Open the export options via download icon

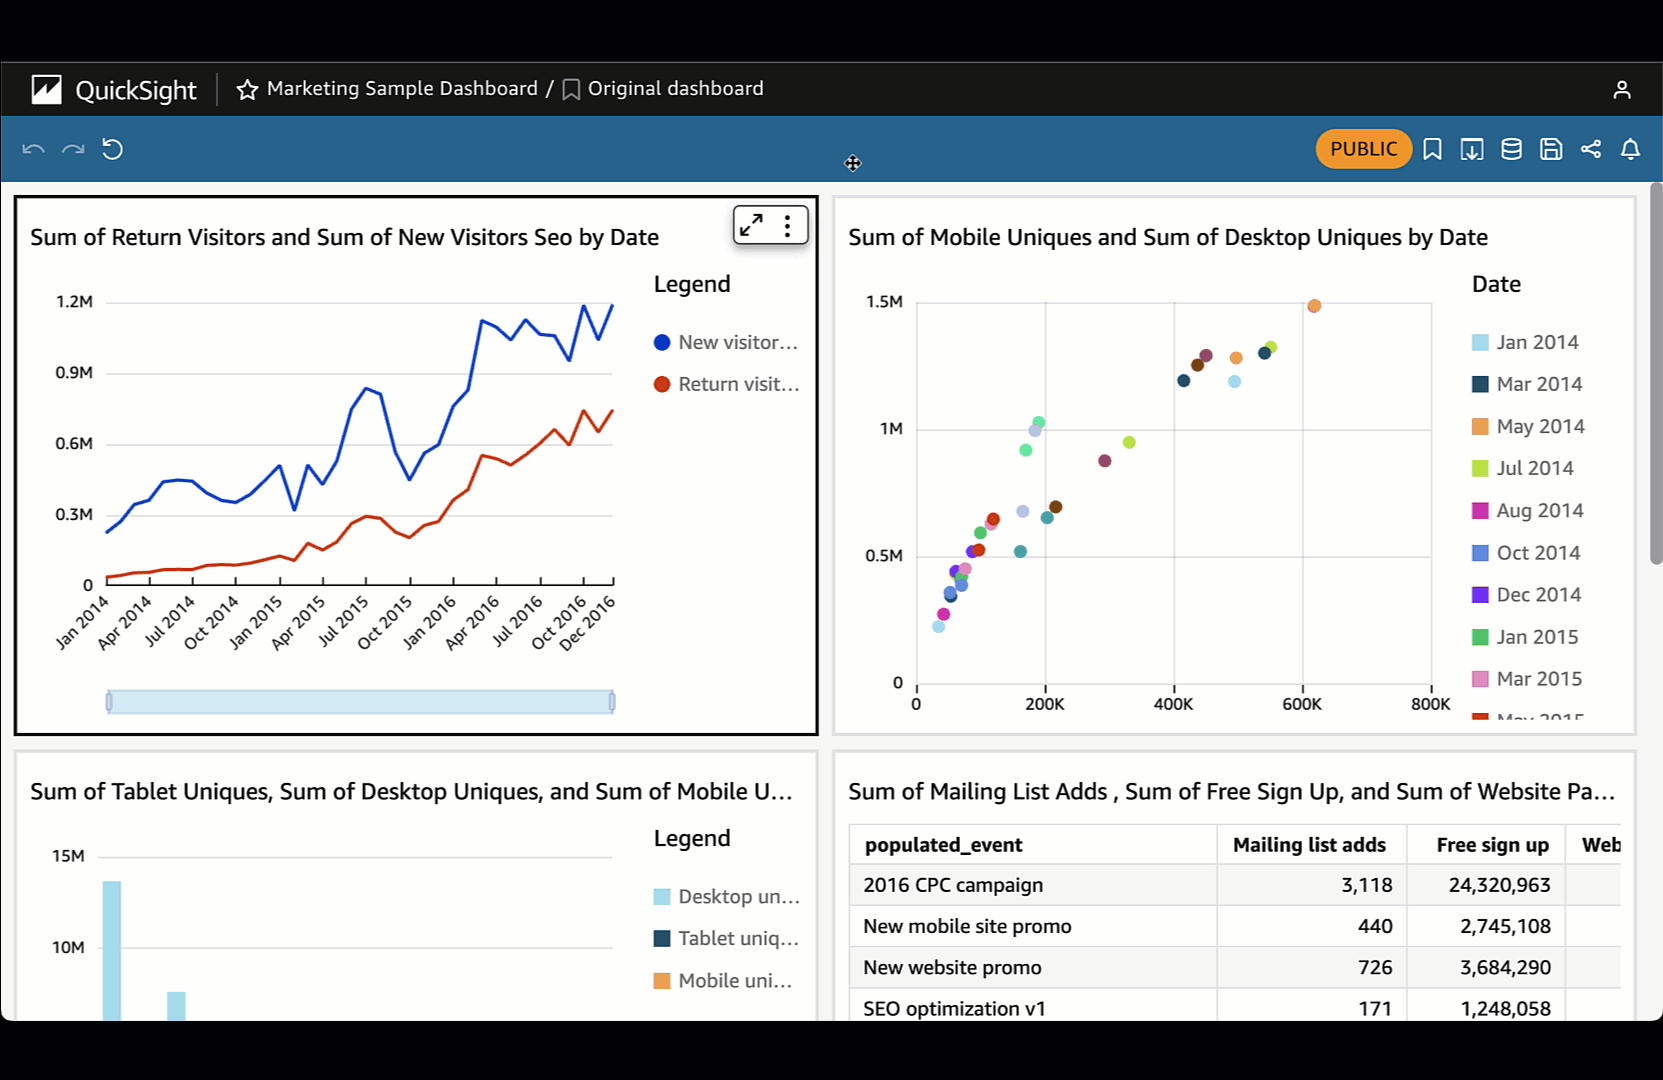1471,148
